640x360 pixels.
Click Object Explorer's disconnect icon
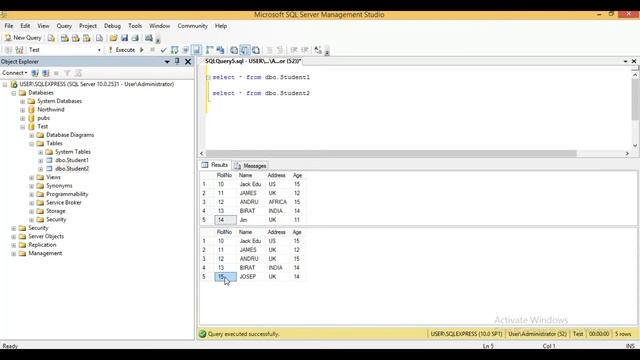pyautogui.click(x=46, y=73)
